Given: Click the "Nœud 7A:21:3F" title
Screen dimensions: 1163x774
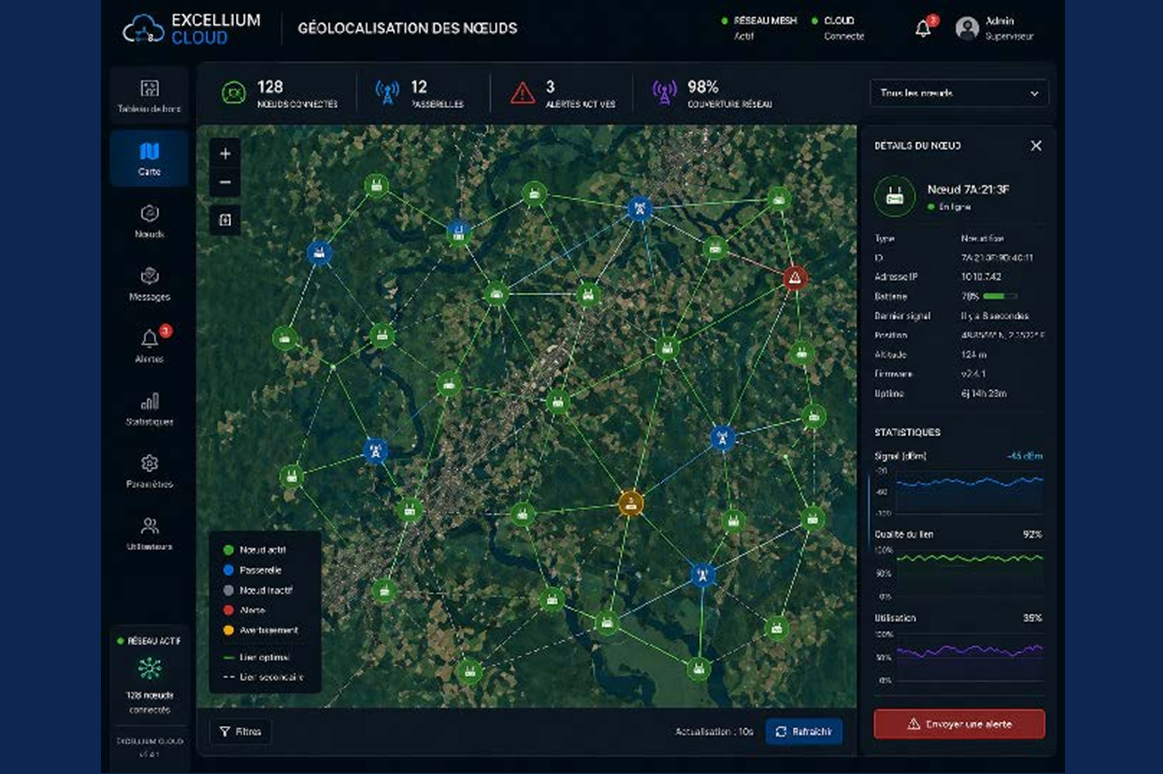Looking at the screenshot, I should [x=968, y=190].
